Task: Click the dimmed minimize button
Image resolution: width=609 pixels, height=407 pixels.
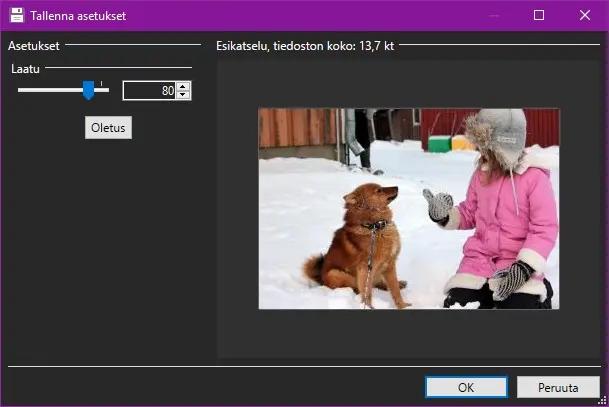Action: (x=494, y=15)
